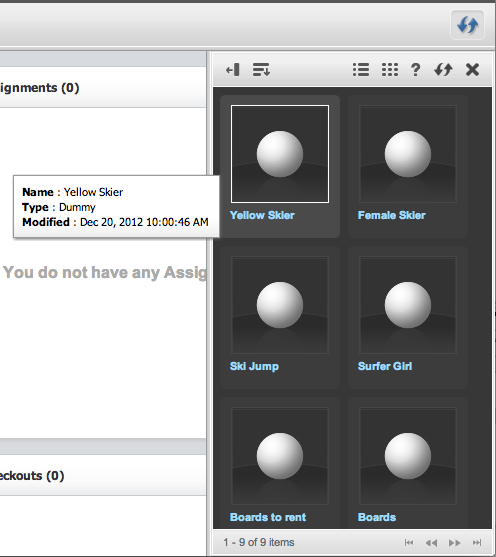Go to first page of items

pyautogui.click(x=409, y=542)
